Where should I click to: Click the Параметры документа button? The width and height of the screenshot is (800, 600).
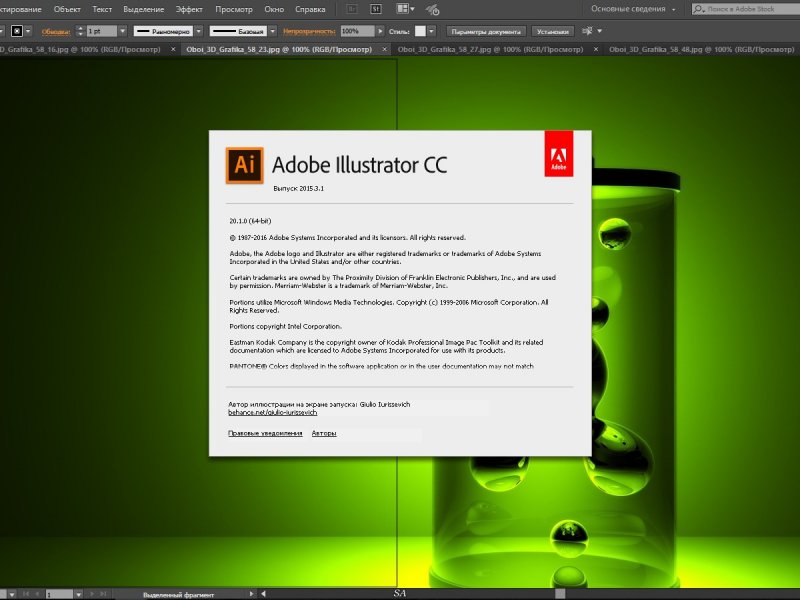486,31
